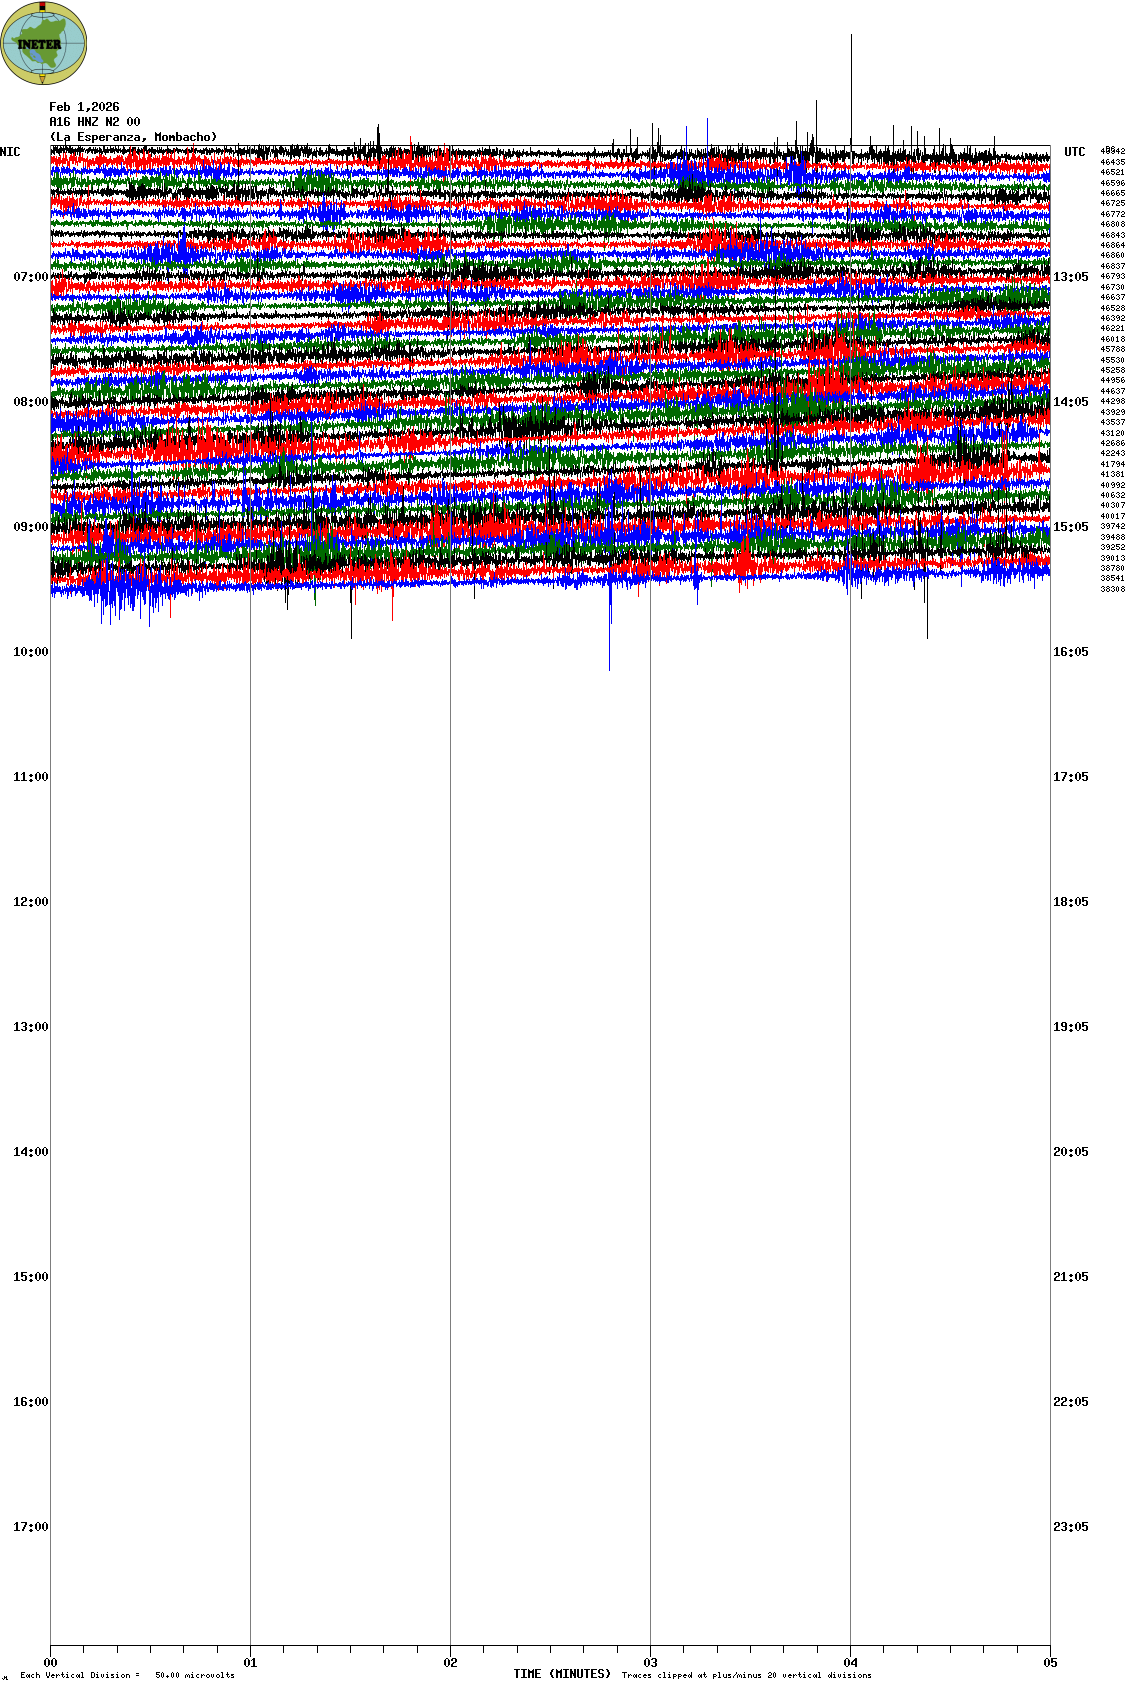Click the 17:00 local time marker
Image resolution: width=1130 pixels, height=1689 pixels.
click(x=30, y=1527)
